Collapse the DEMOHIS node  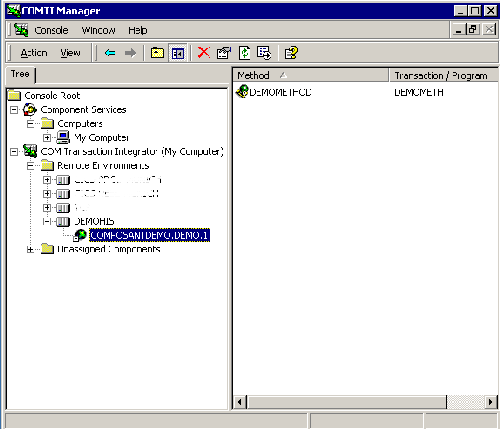(47, 221)
